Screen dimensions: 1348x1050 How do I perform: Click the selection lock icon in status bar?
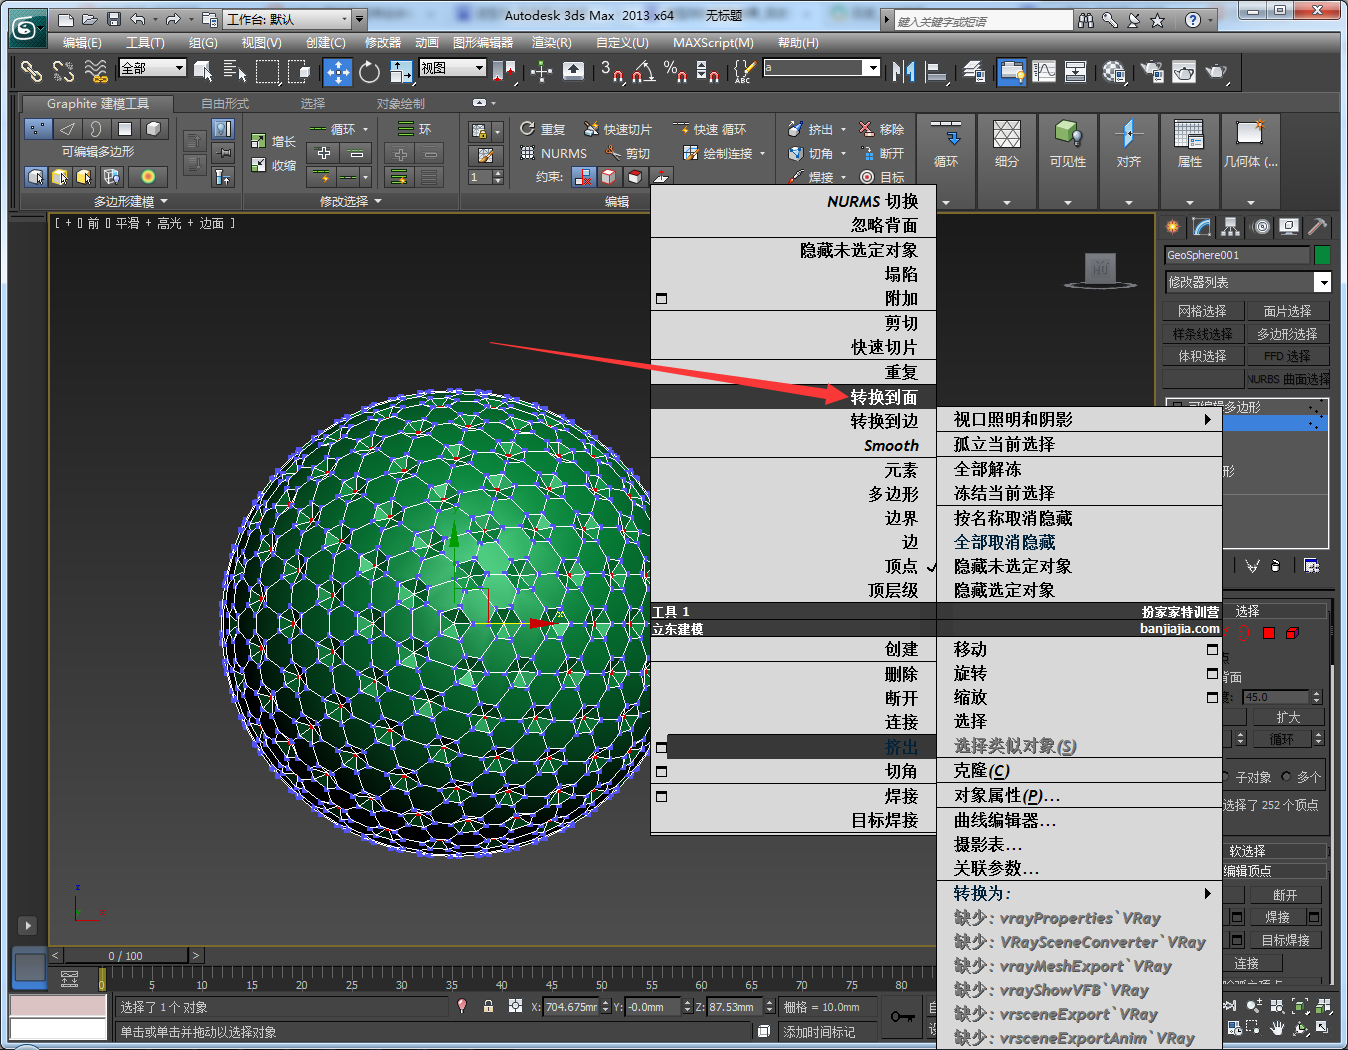(488, 1006)
